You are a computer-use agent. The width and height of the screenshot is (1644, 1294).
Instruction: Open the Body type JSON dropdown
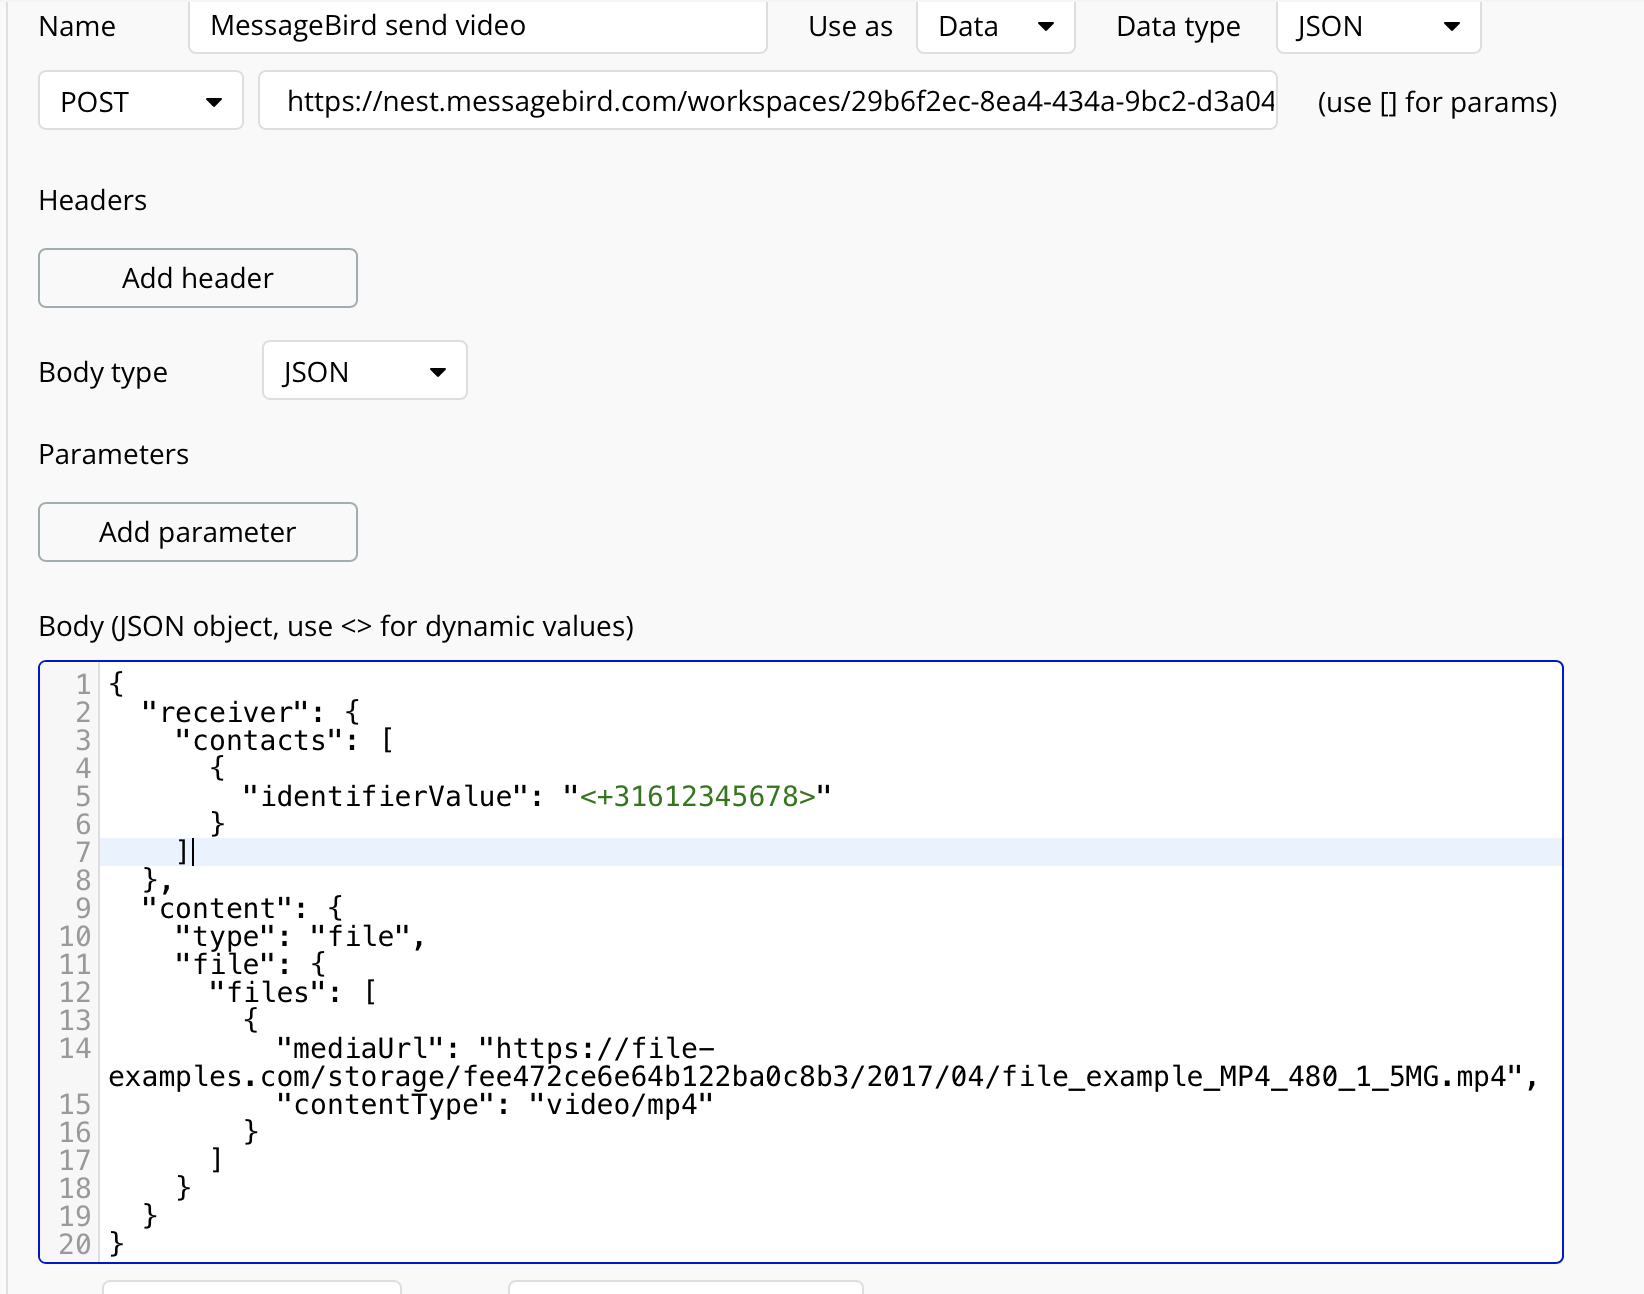(365, 371)
